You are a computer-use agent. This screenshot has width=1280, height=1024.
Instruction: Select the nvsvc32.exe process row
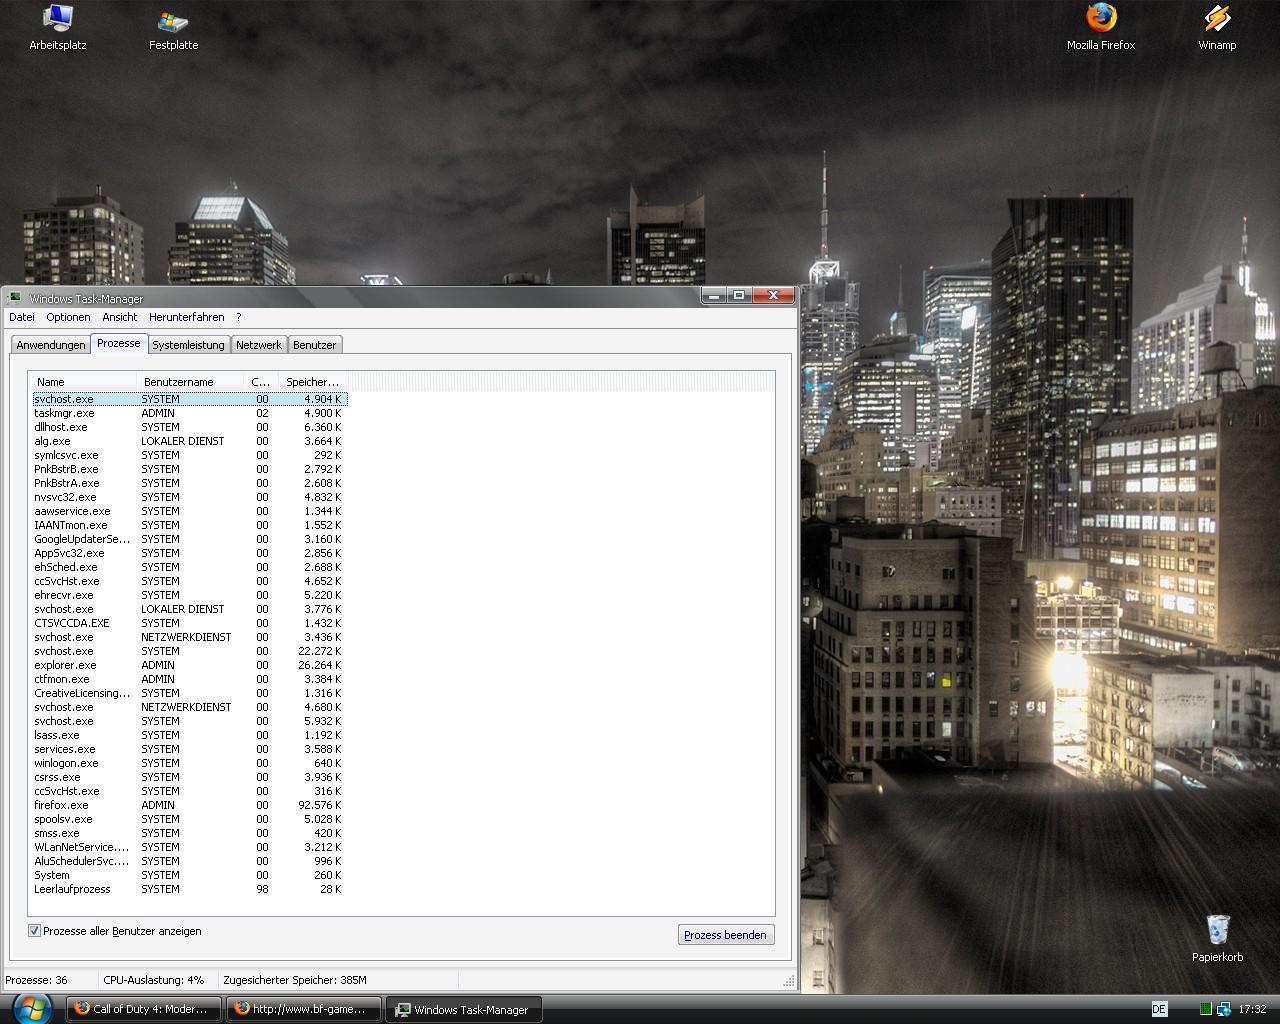pos(188,497)
